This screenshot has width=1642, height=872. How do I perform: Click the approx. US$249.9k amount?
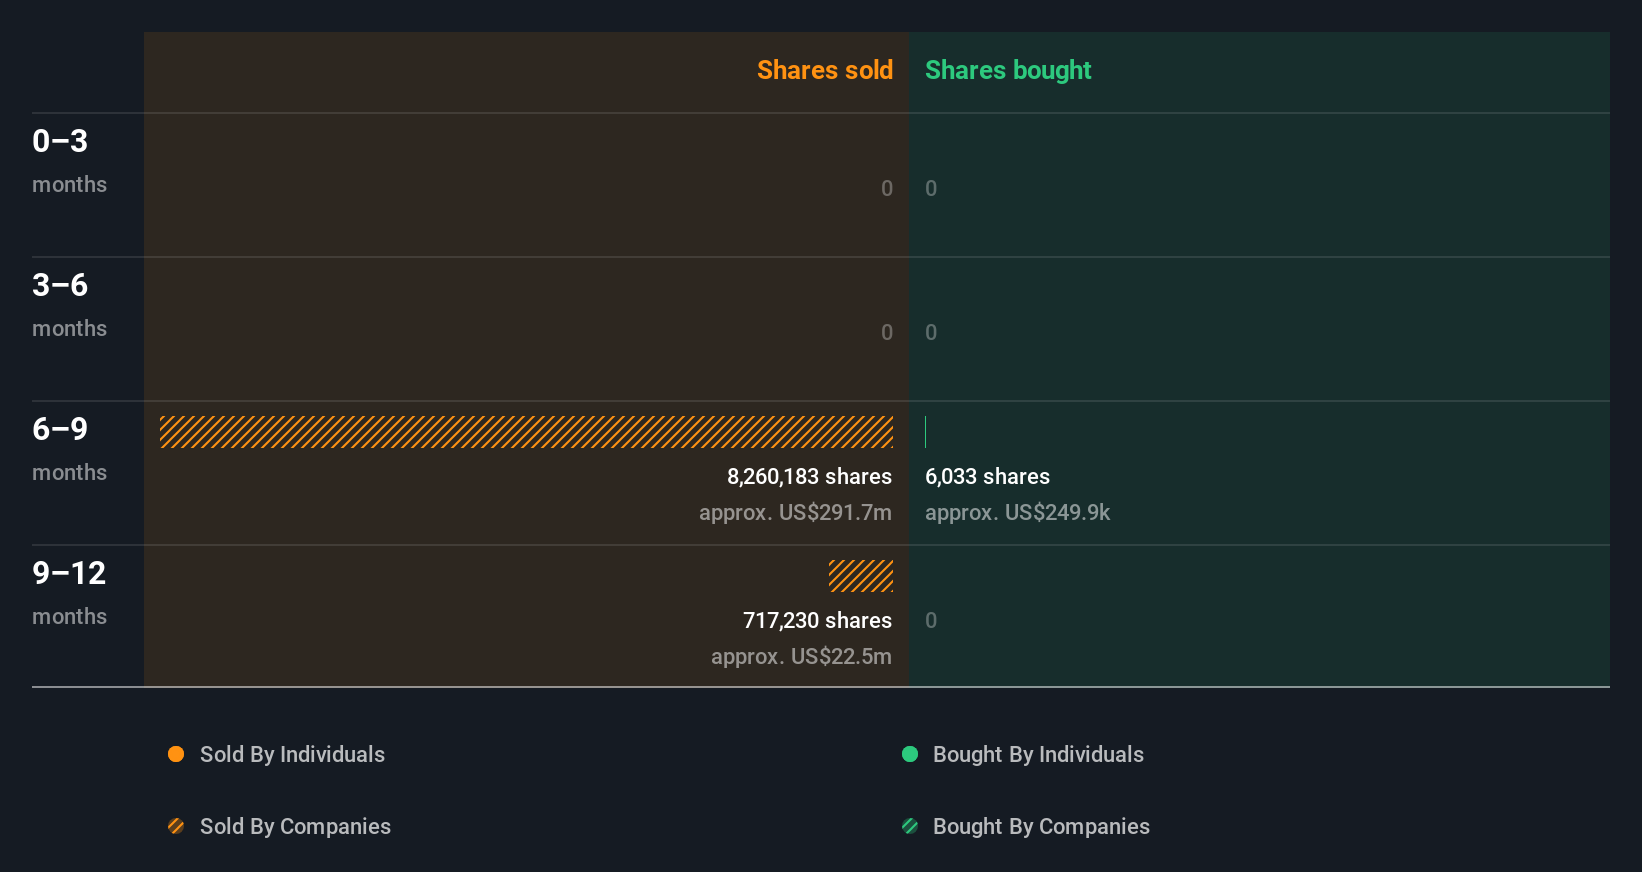pos(1017,512)
